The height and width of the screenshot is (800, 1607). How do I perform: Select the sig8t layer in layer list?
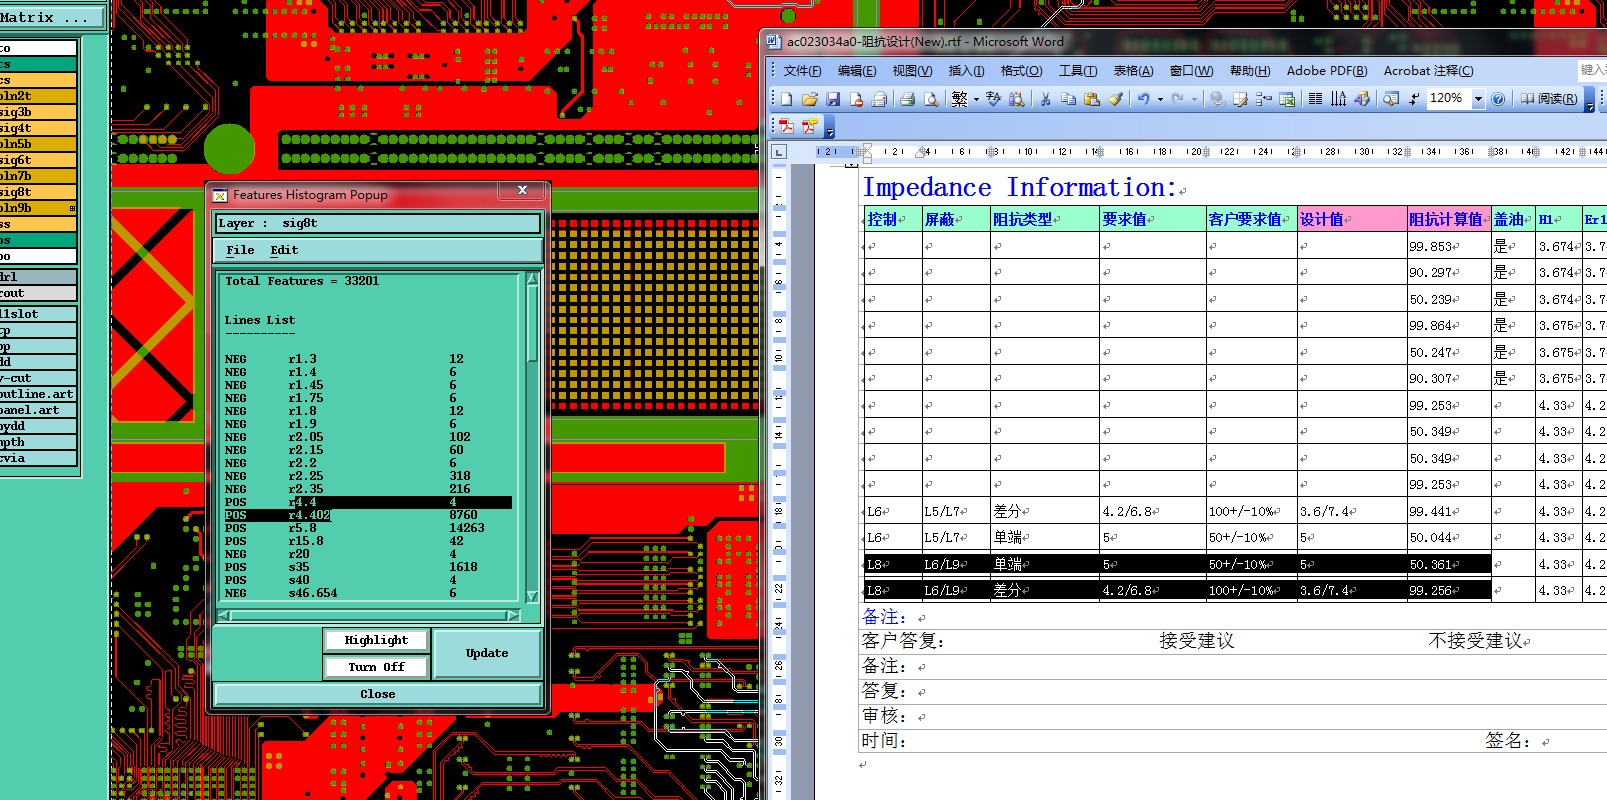pos(38,192)
